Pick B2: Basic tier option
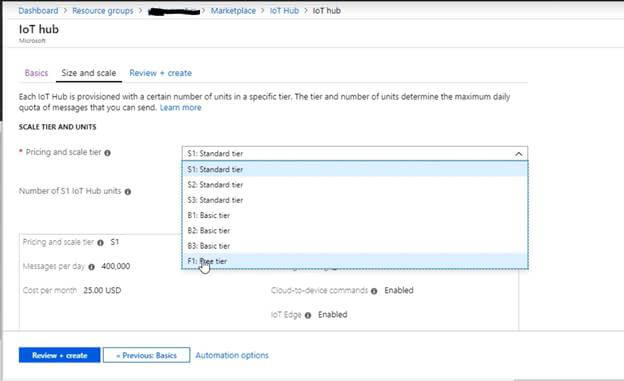Screen dimensions: 624x381 [355, 231]
